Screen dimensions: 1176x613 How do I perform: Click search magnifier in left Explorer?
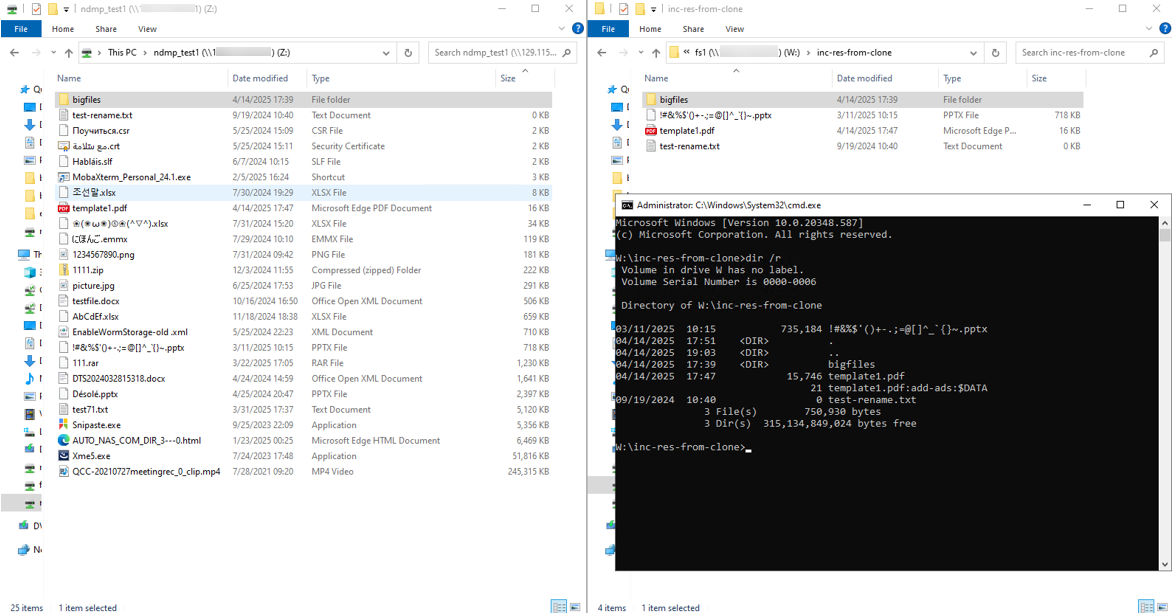coord(566,53)
